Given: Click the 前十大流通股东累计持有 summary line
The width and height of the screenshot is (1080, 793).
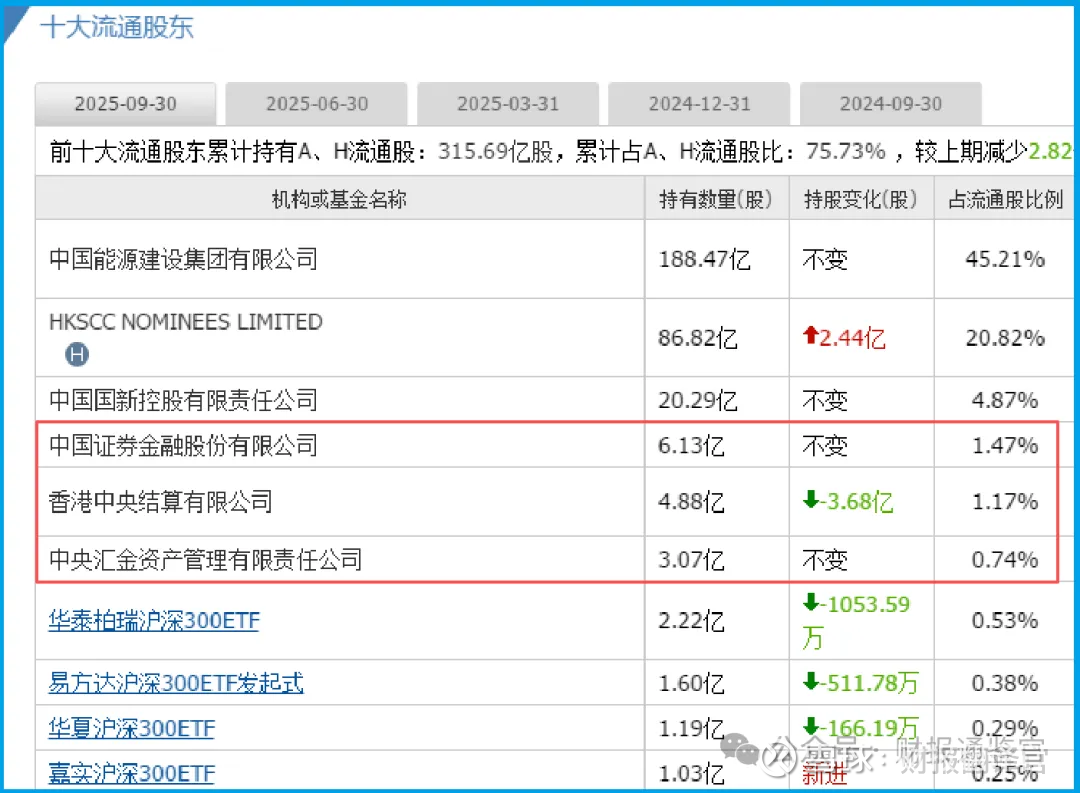Looking at the screenshot, I should [x=561, y=151].
